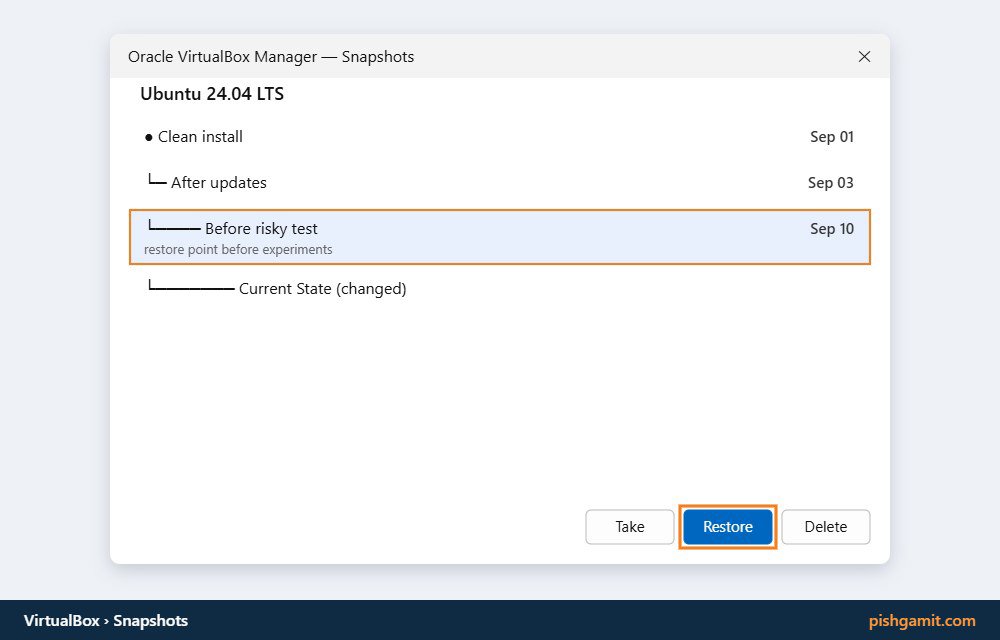Screen dimensions: 1000x640
Task: Restore the selected snapshot
Action: (x=728, y=527)
